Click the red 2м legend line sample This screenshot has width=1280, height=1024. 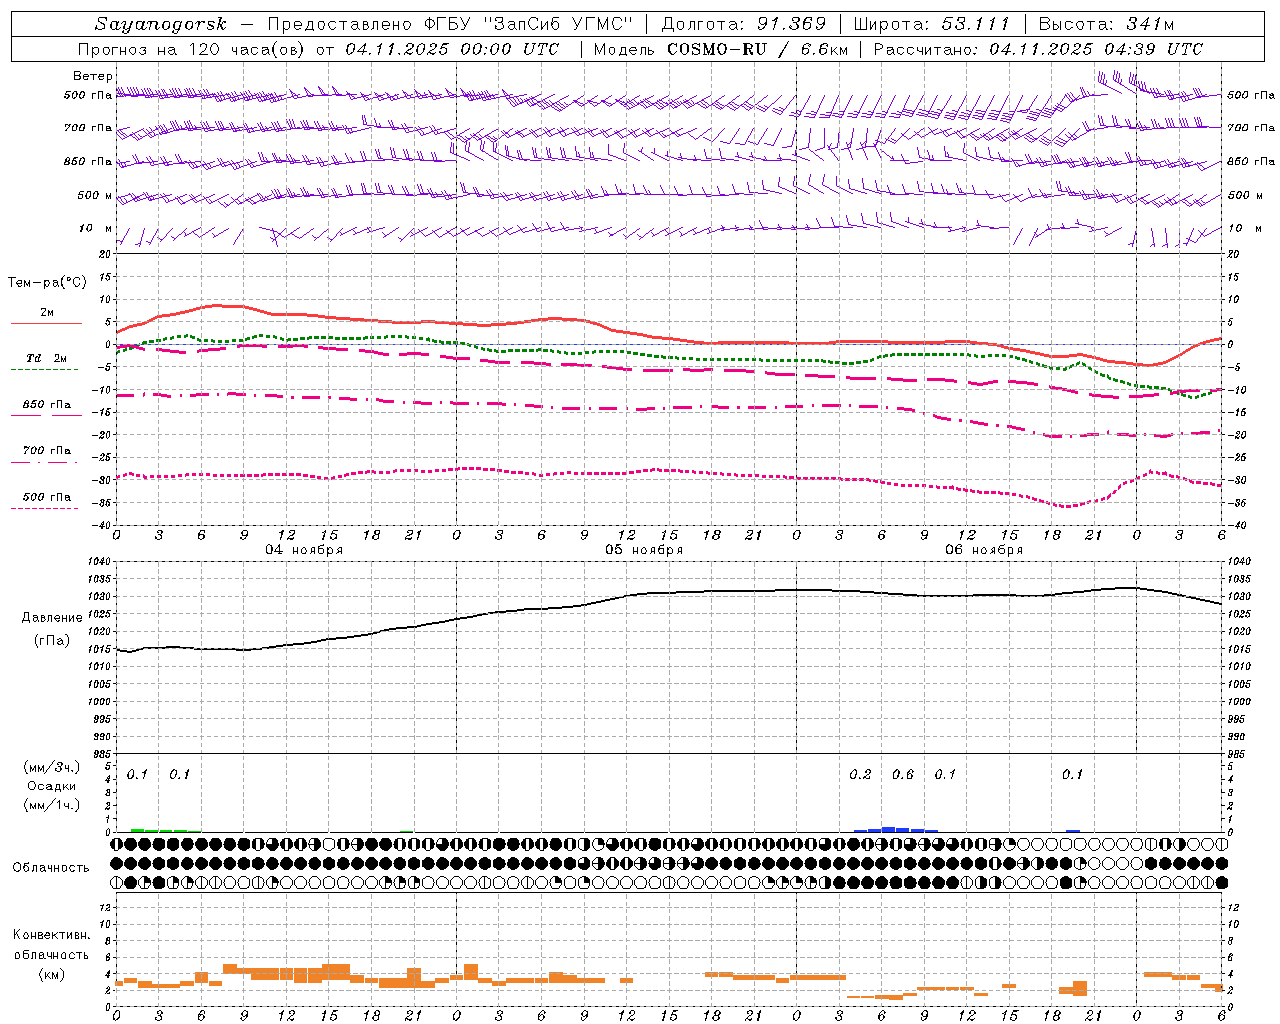click(46, 323)
